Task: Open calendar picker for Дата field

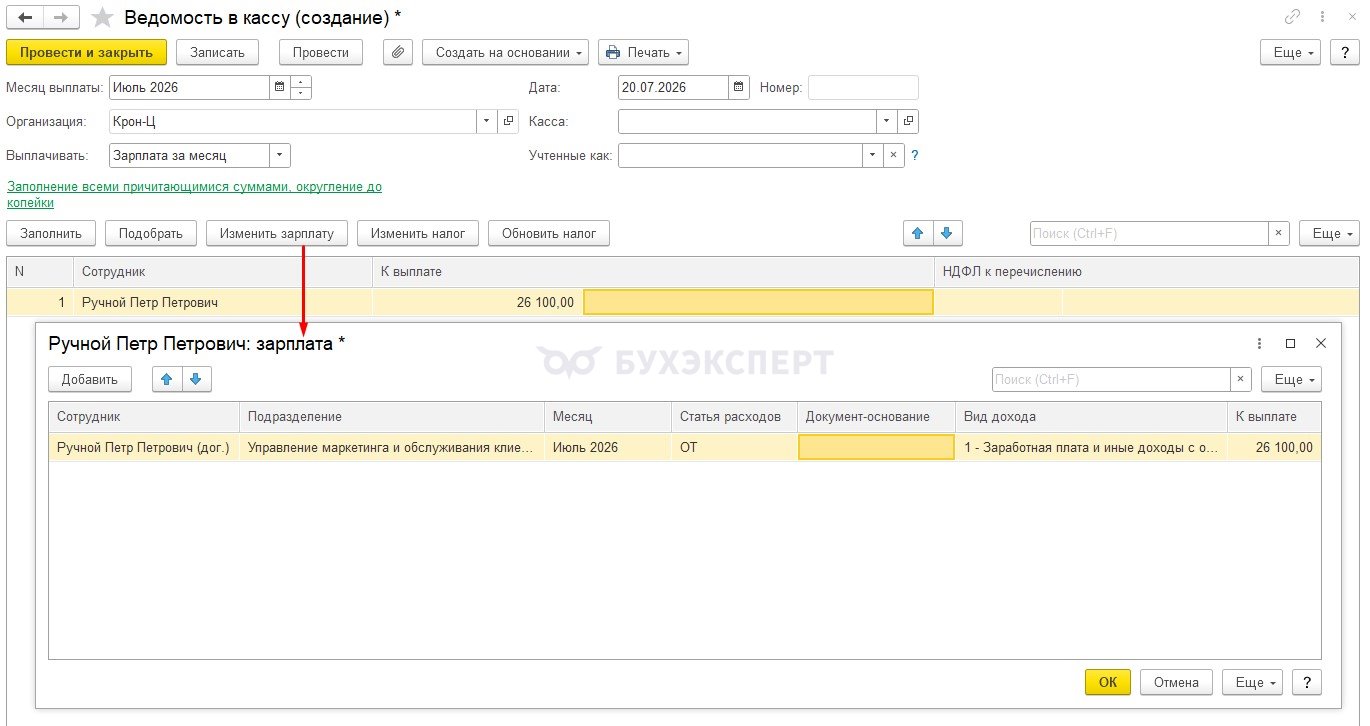Action: (x=738, y=87)
